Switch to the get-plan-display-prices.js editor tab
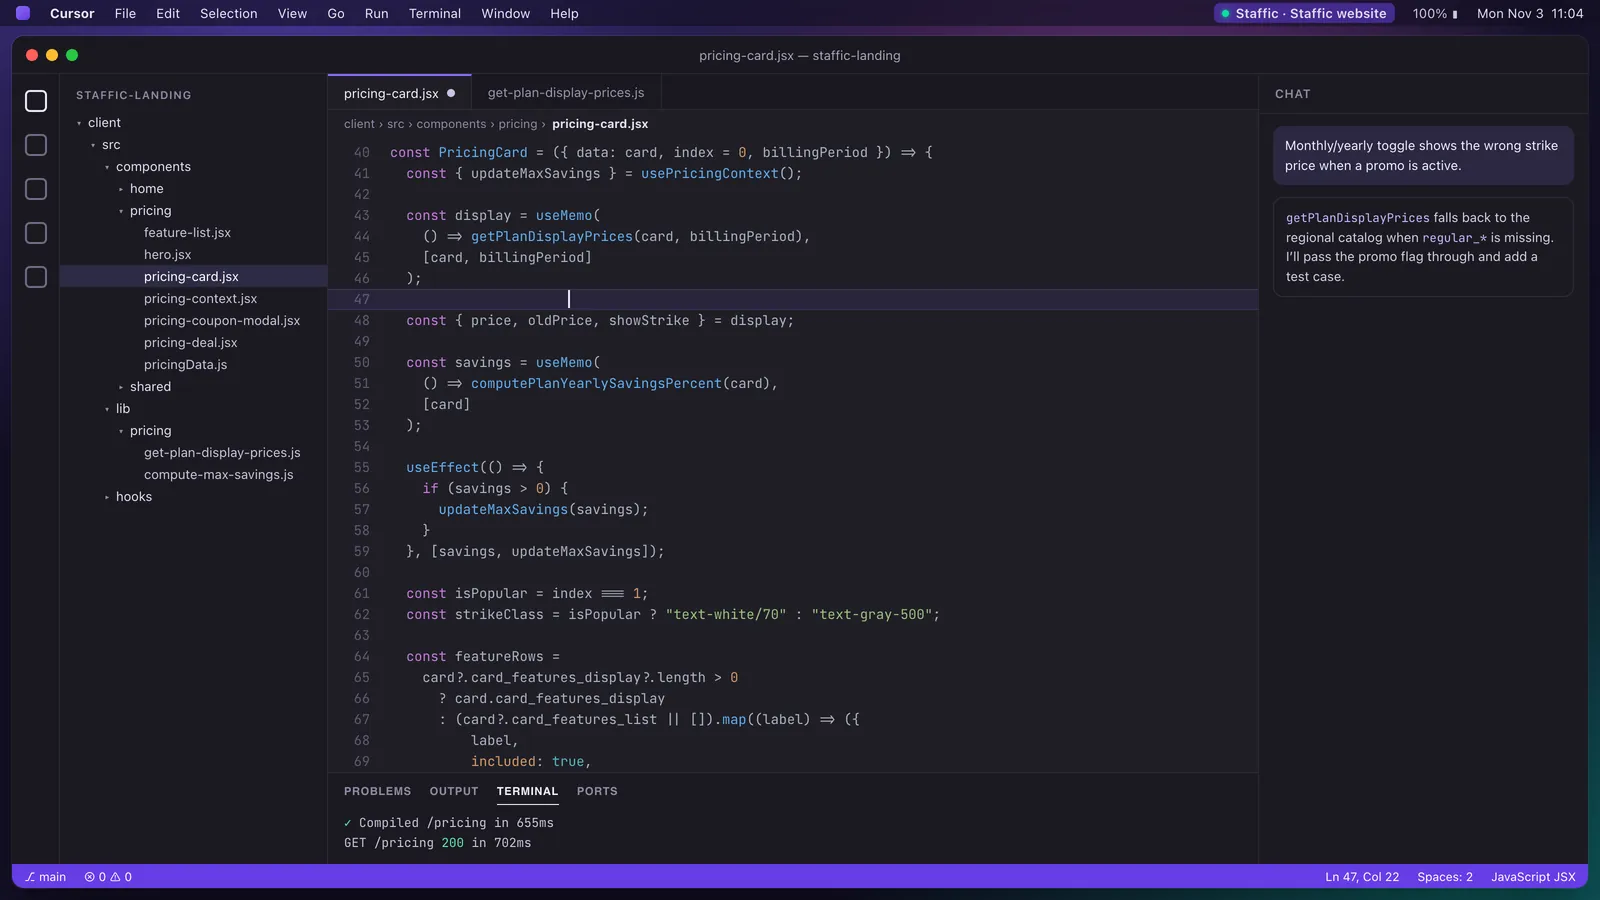 click(566, 93)
